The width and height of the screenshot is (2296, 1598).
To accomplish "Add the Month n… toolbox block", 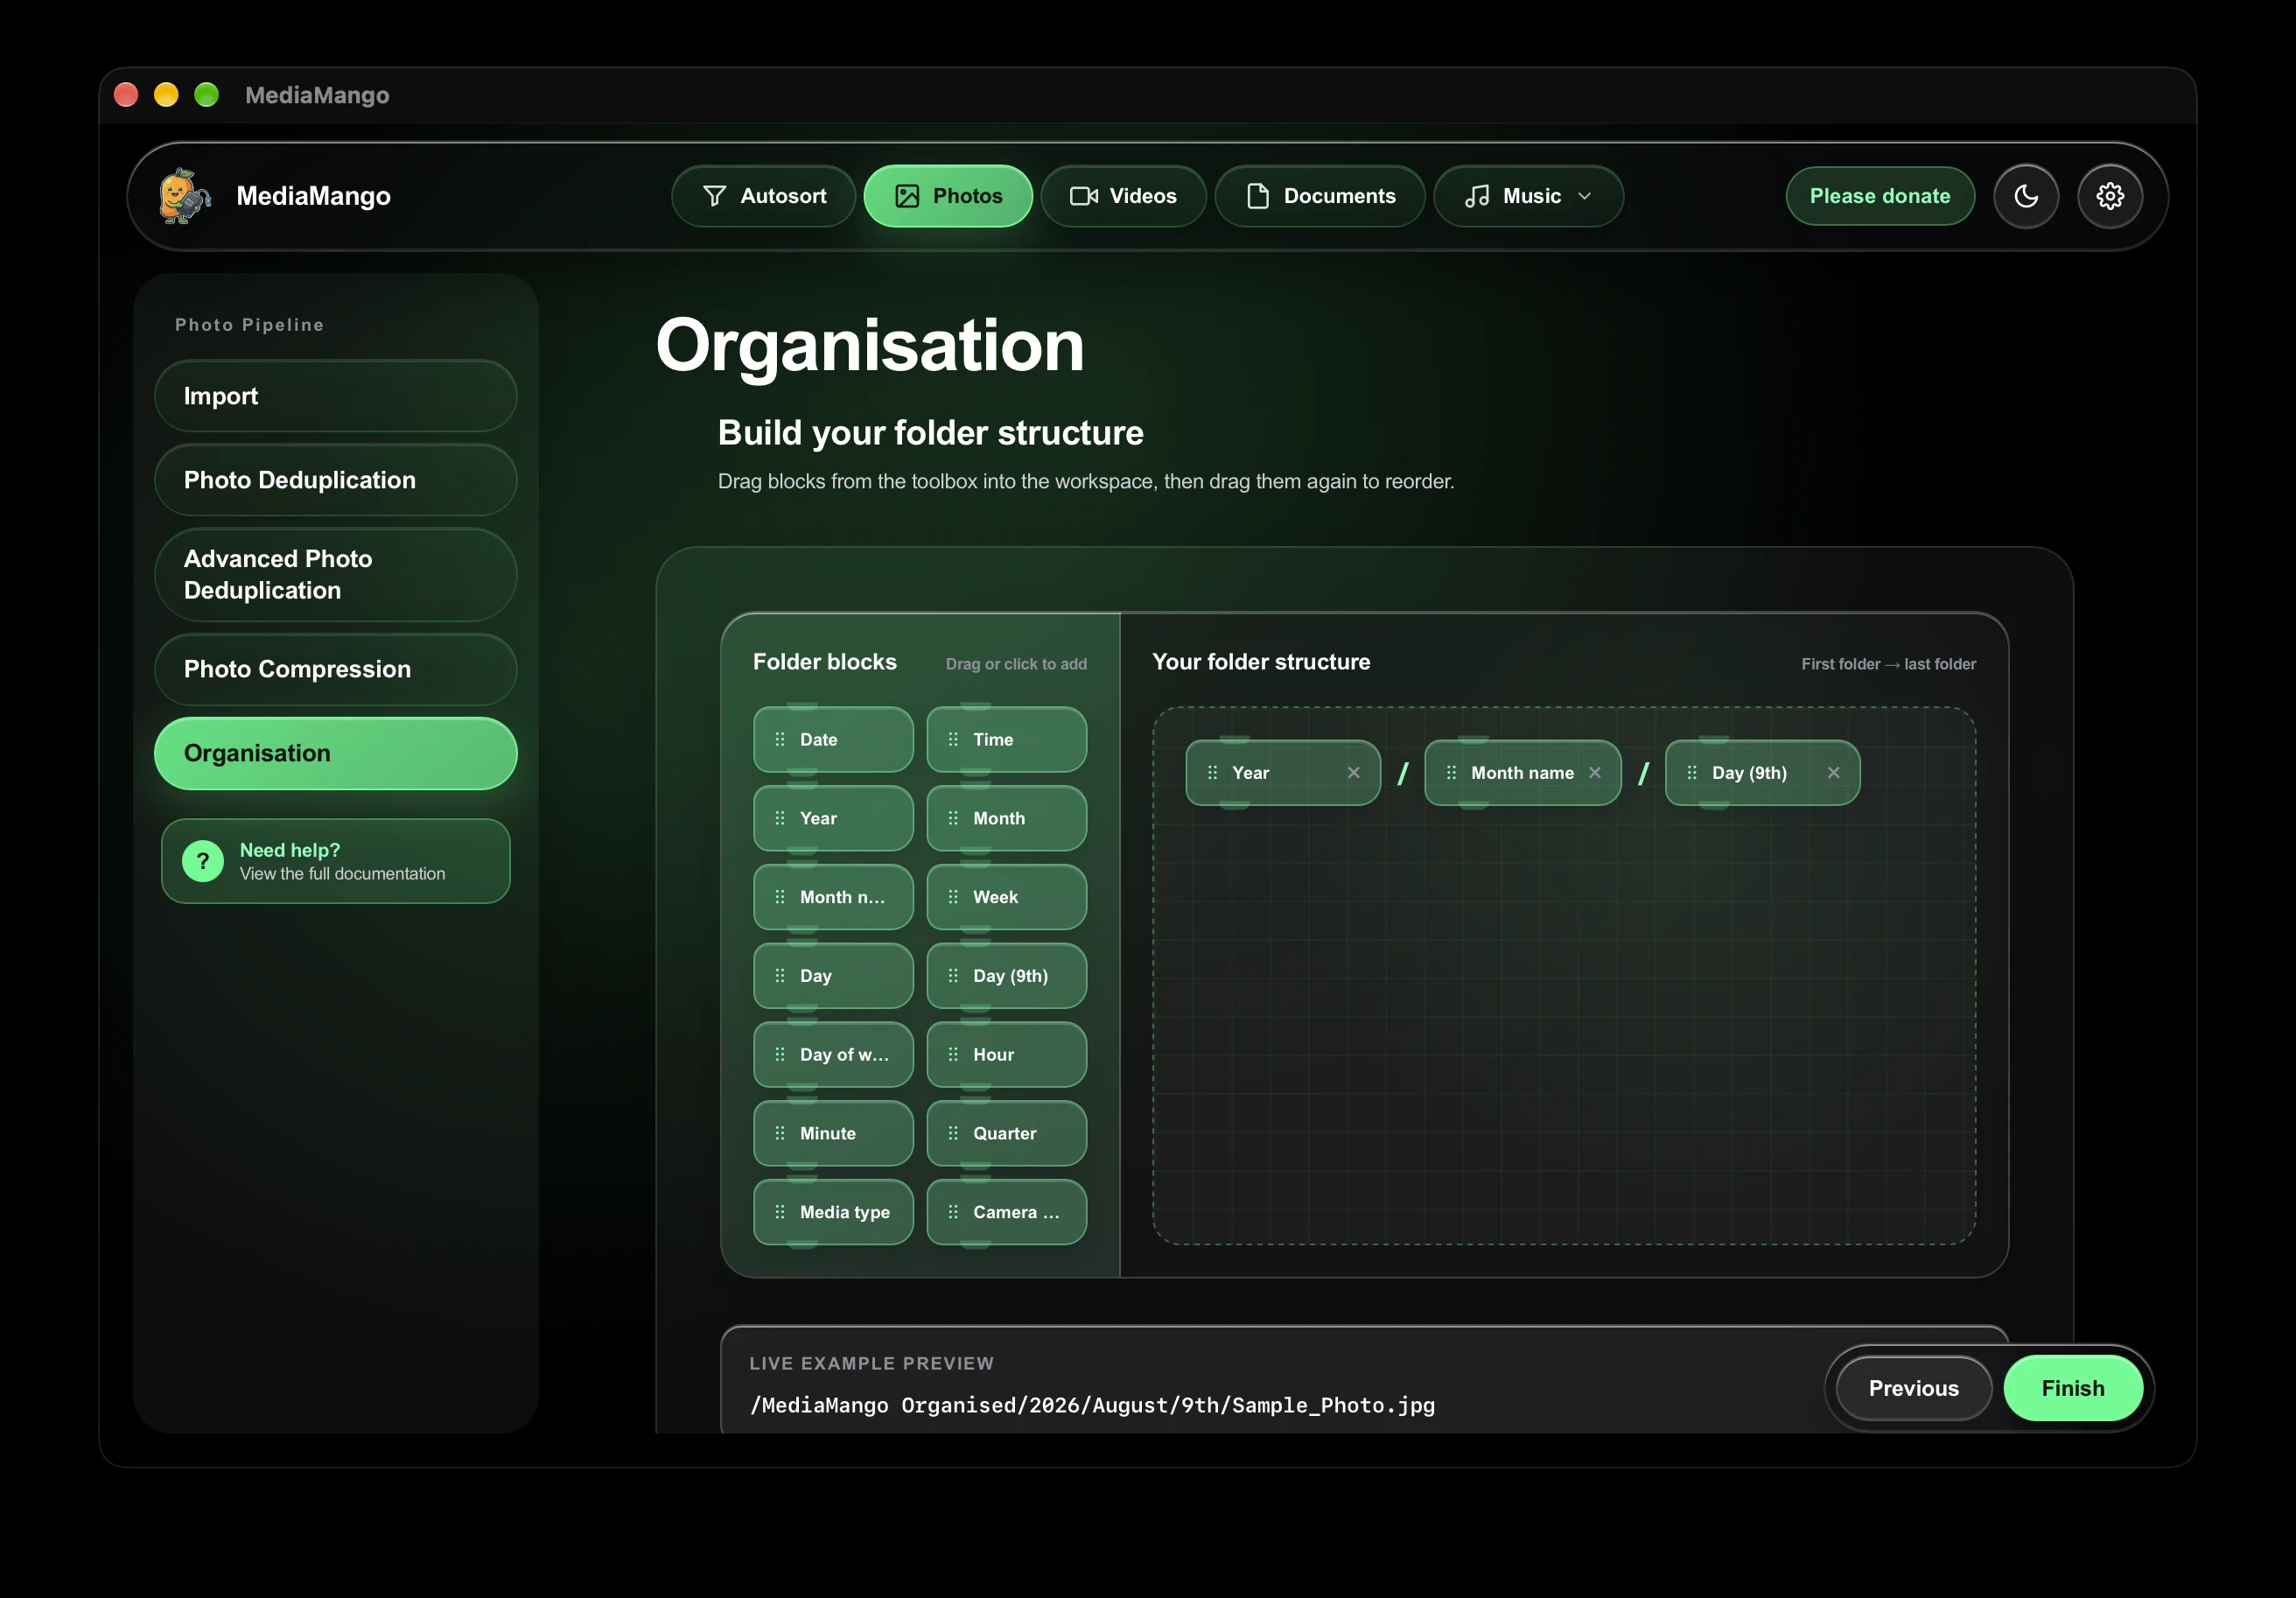I will (x=833, y=897).
